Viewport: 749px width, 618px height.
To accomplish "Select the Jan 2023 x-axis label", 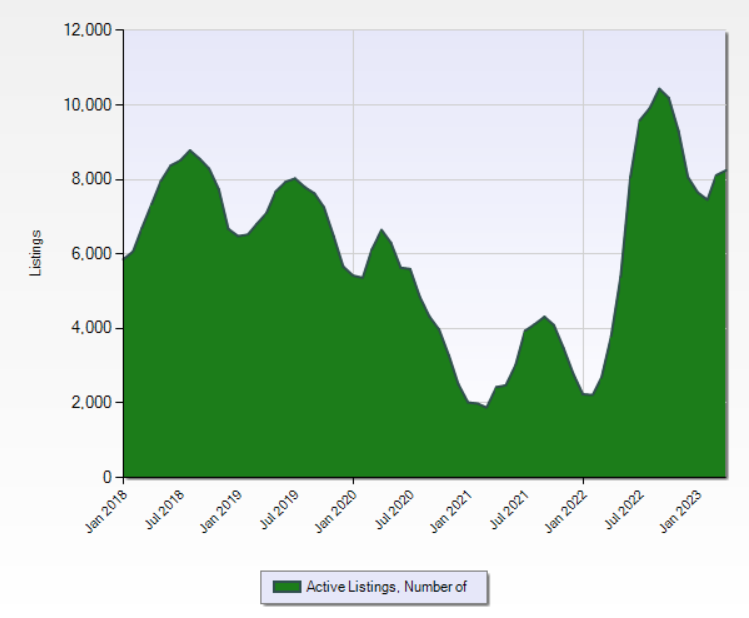I will (x=680, y=507).
